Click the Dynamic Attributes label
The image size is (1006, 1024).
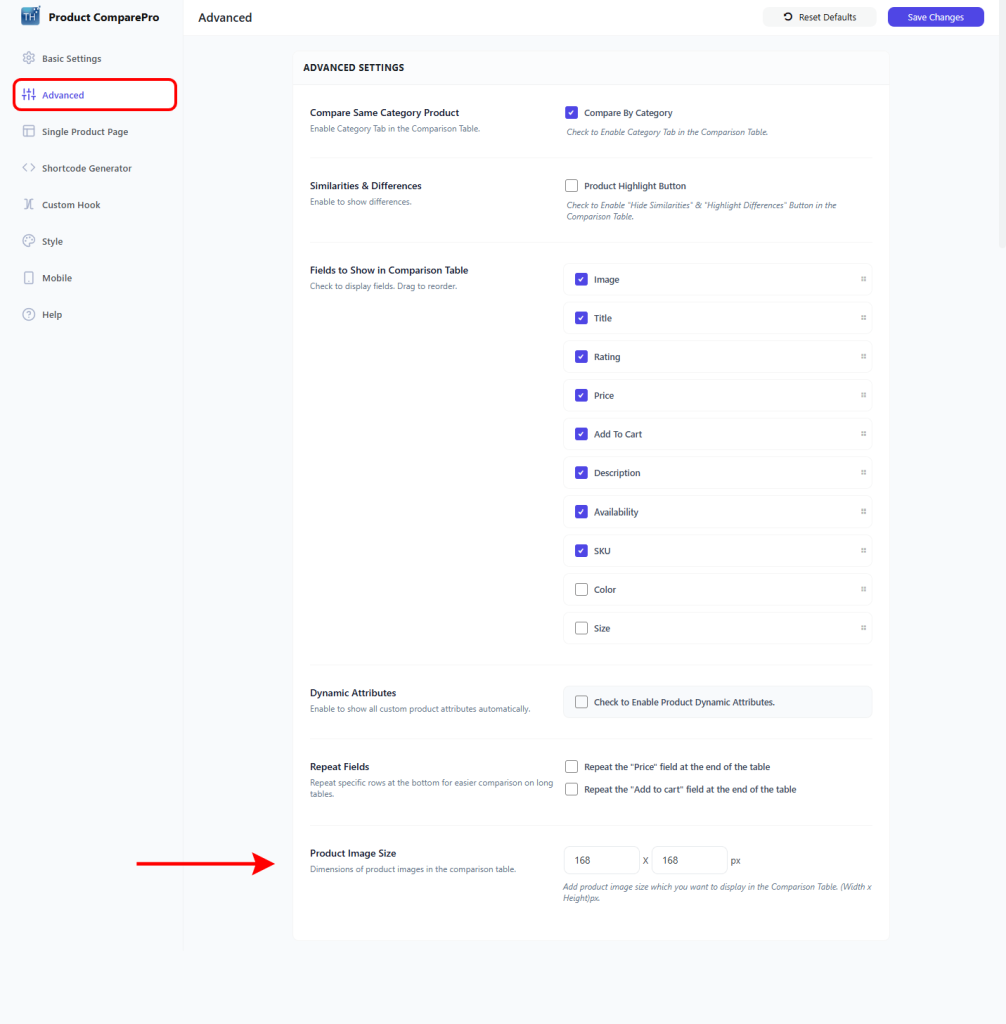pyautogui.click(x=353, y=692)
